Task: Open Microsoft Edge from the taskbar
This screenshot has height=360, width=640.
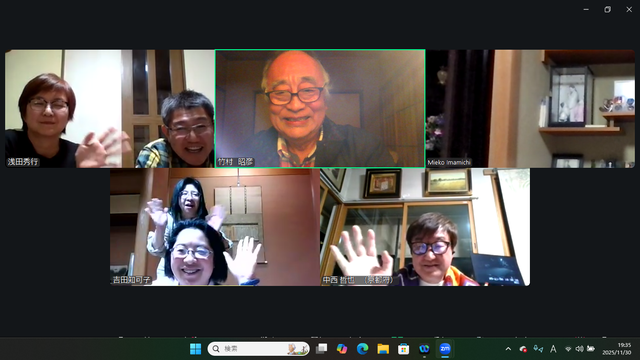Action: 362,349
